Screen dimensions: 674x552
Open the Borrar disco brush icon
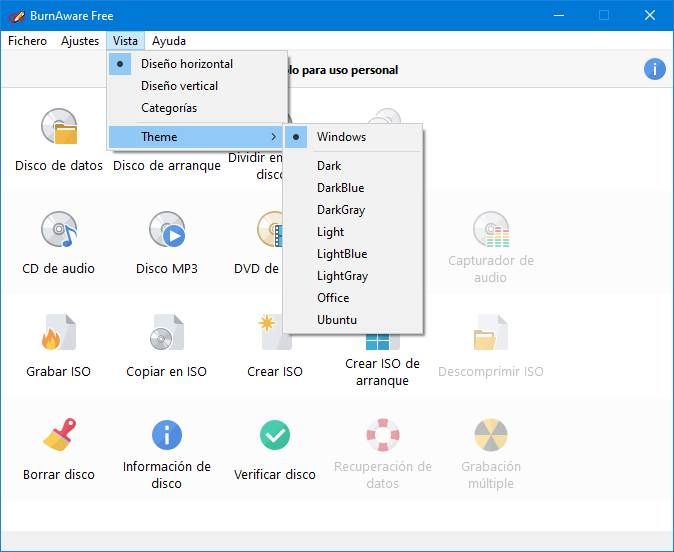coord(59,435)
